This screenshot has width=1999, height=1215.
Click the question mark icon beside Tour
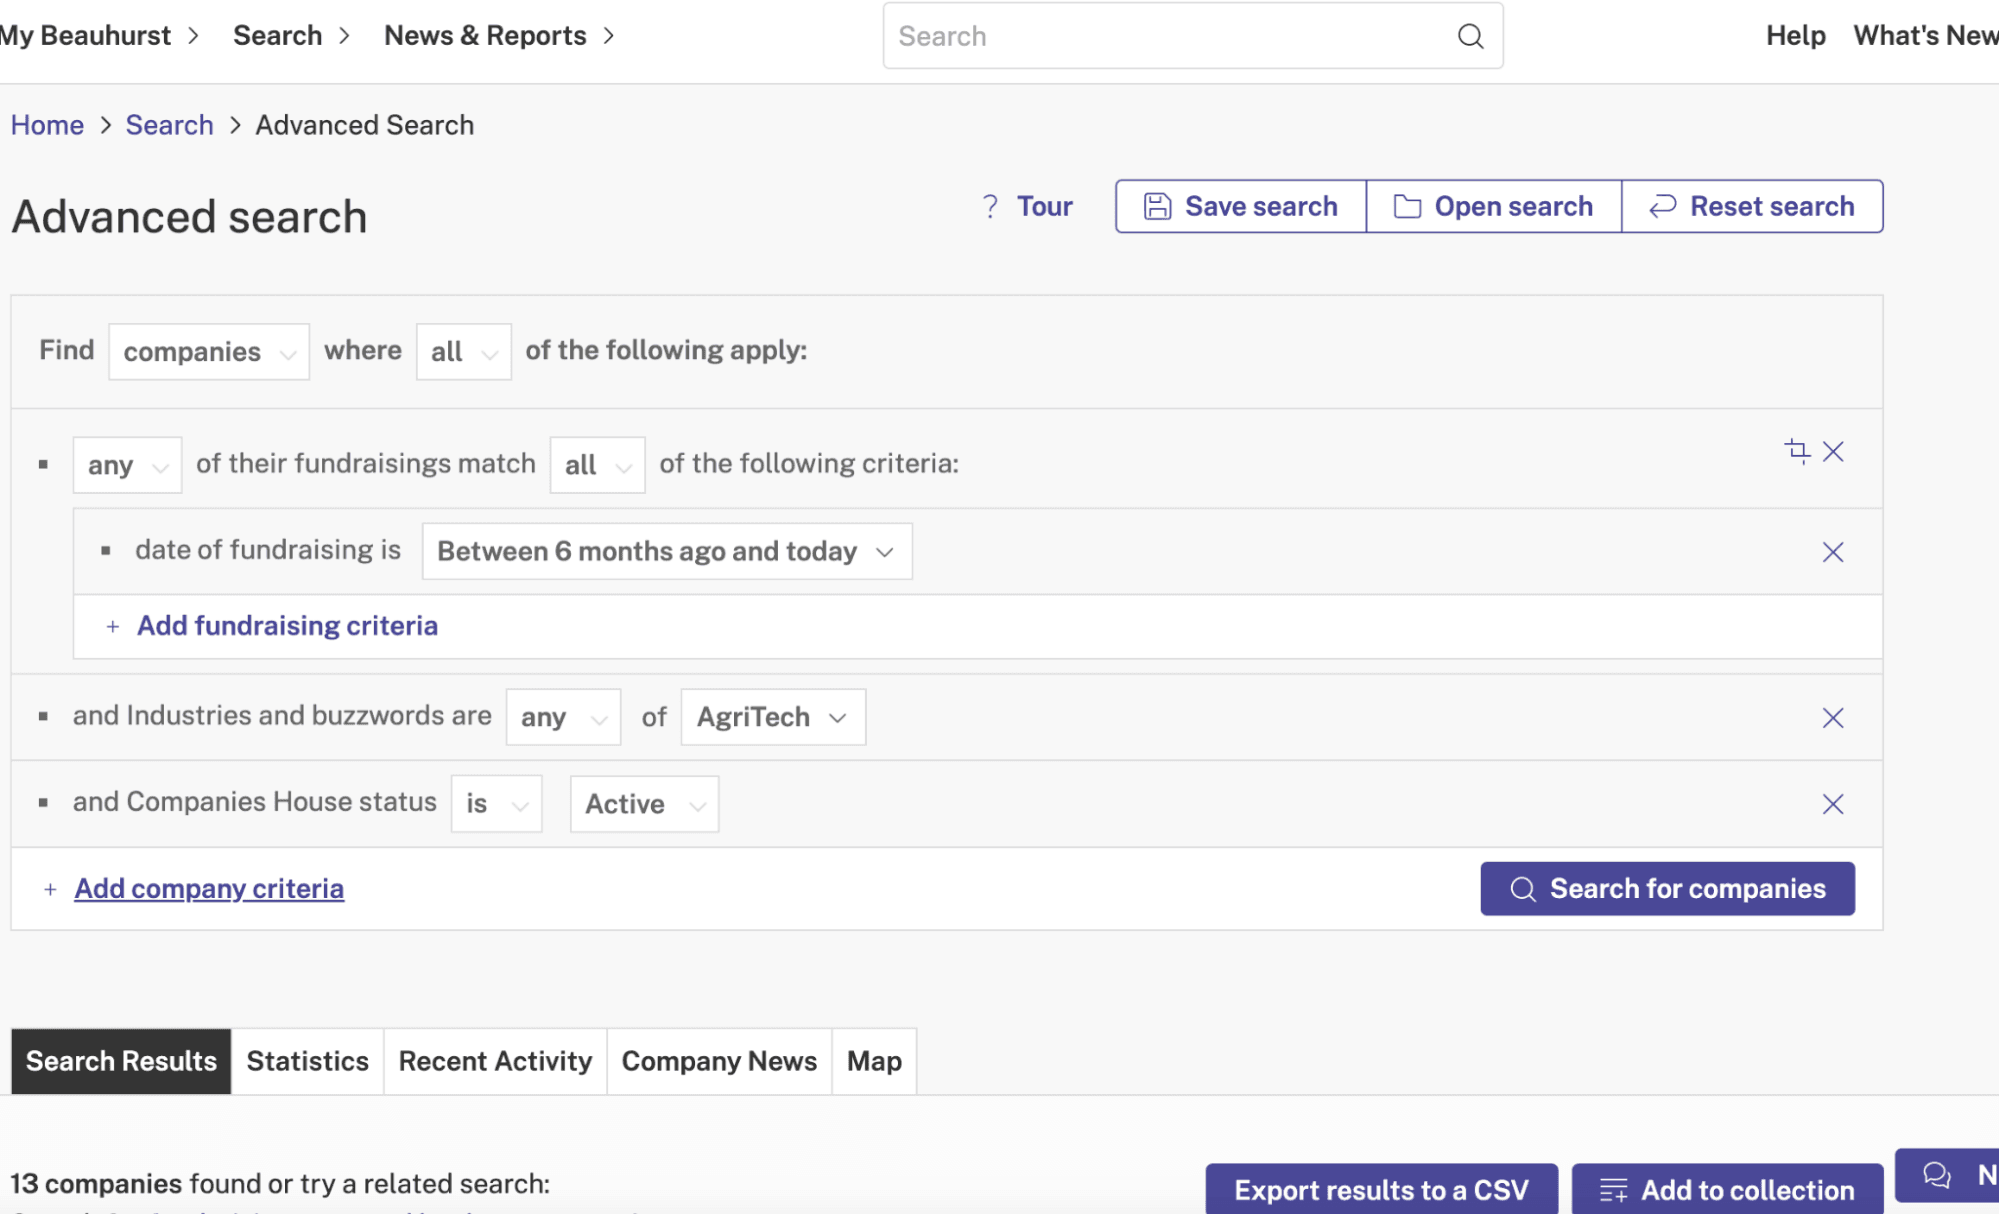point(990,206)
